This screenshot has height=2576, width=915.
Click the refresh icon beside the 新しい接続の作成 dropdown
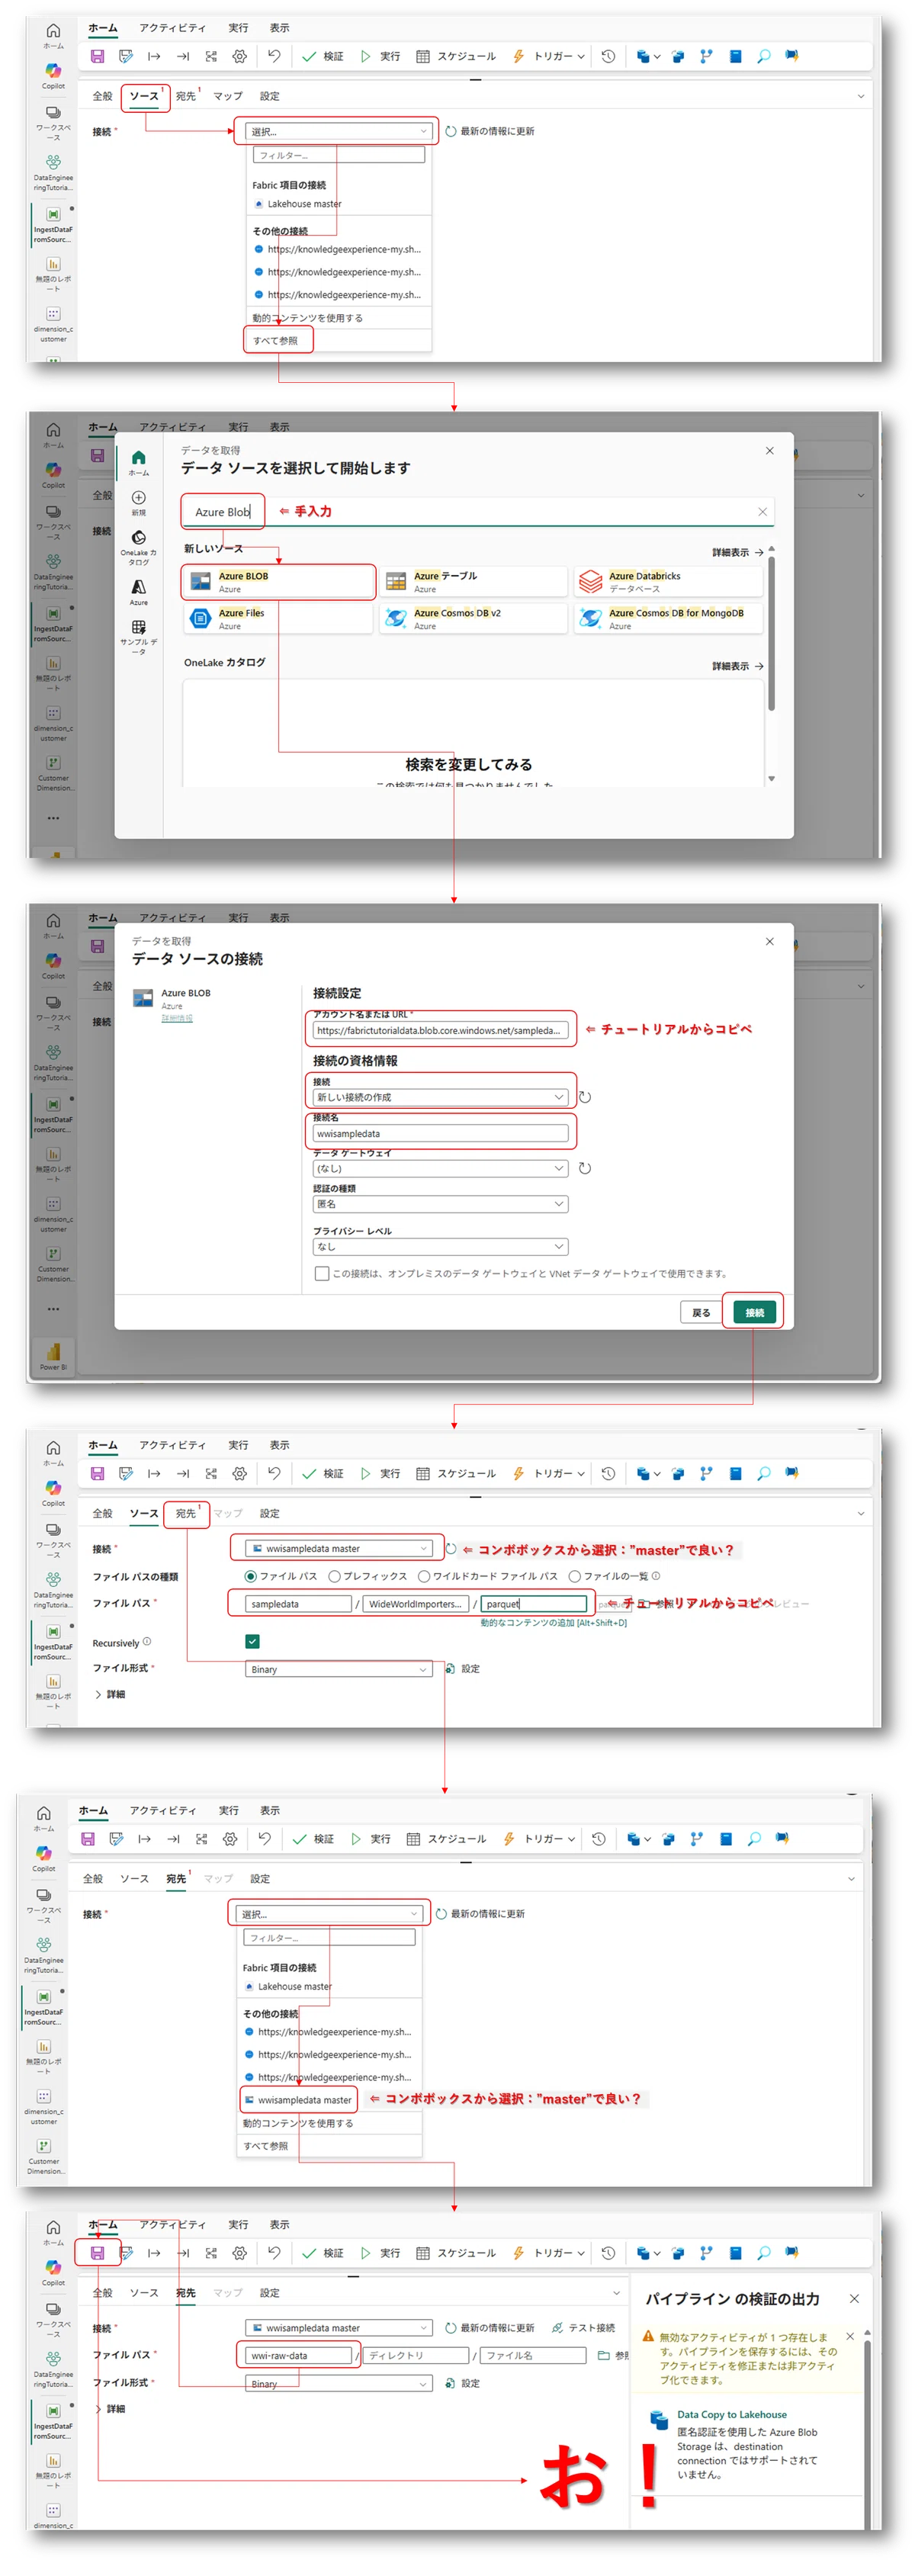tap(585, 1097)
